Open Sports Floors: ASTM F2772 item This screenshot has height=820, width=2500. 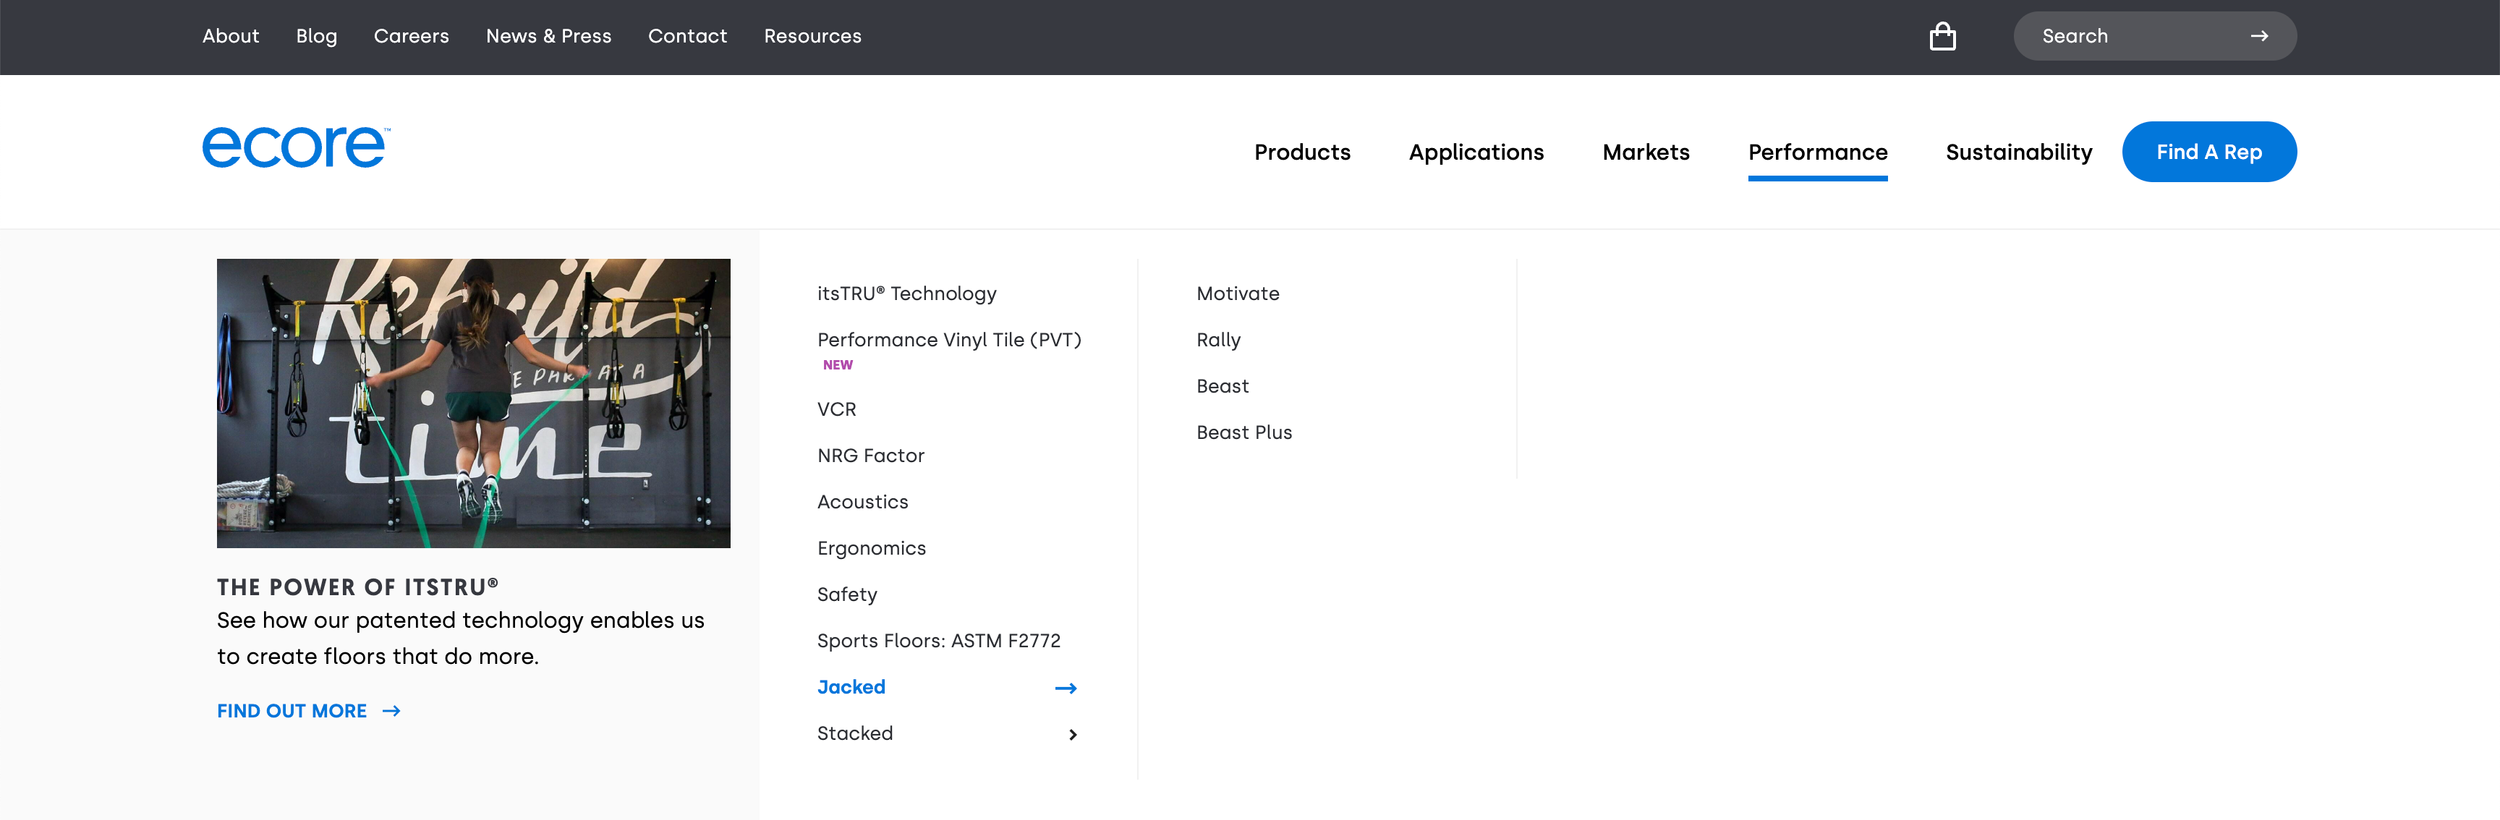(x=939, y=641)
